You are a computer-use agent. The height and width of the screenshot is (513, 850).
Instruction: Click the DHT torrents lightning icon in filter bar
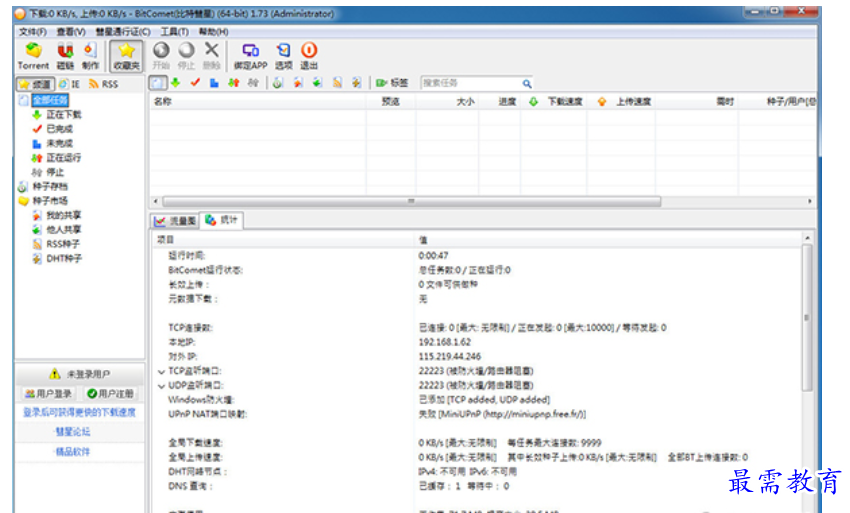356,83
